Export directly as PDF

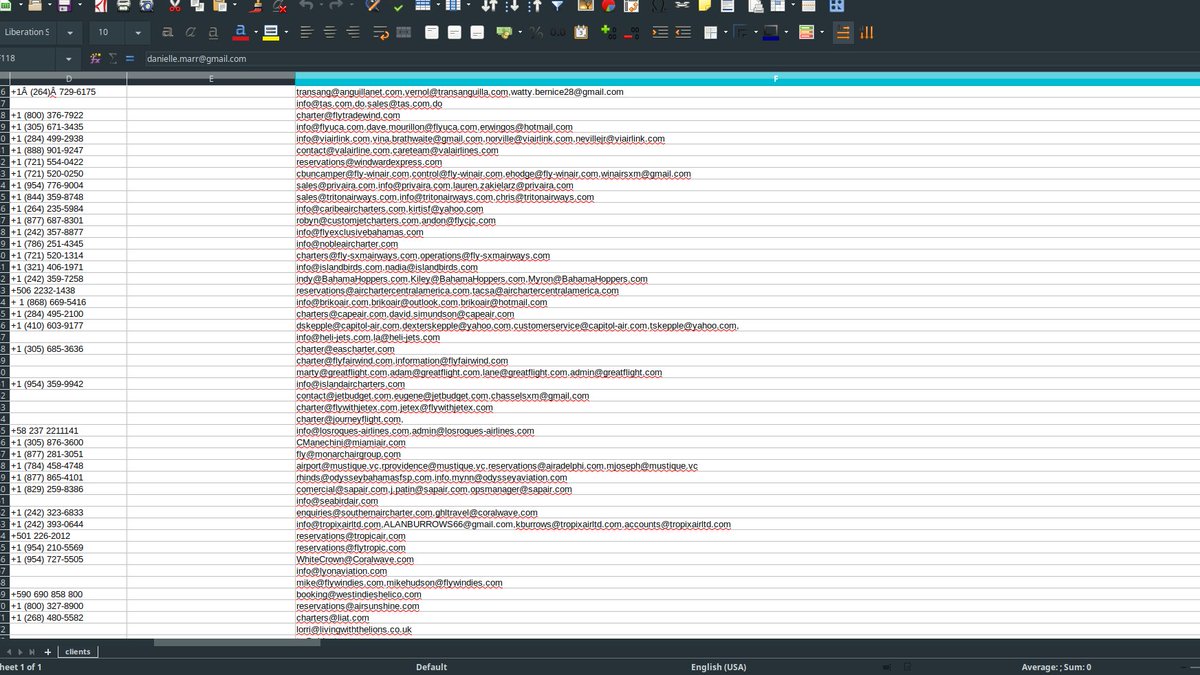click(x=101, y=6)
